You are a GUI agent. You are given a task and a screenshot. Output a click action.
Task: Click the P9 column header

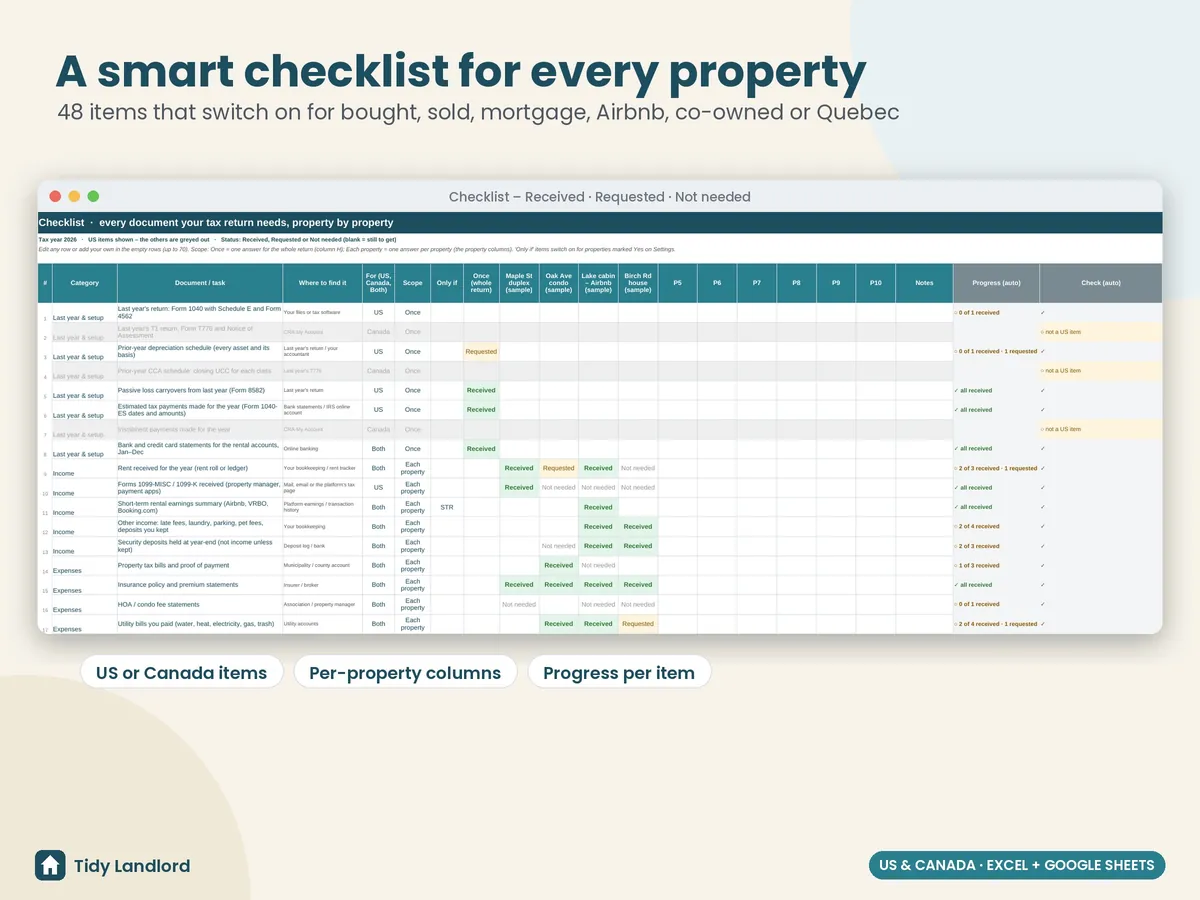(x=836, y=283)
